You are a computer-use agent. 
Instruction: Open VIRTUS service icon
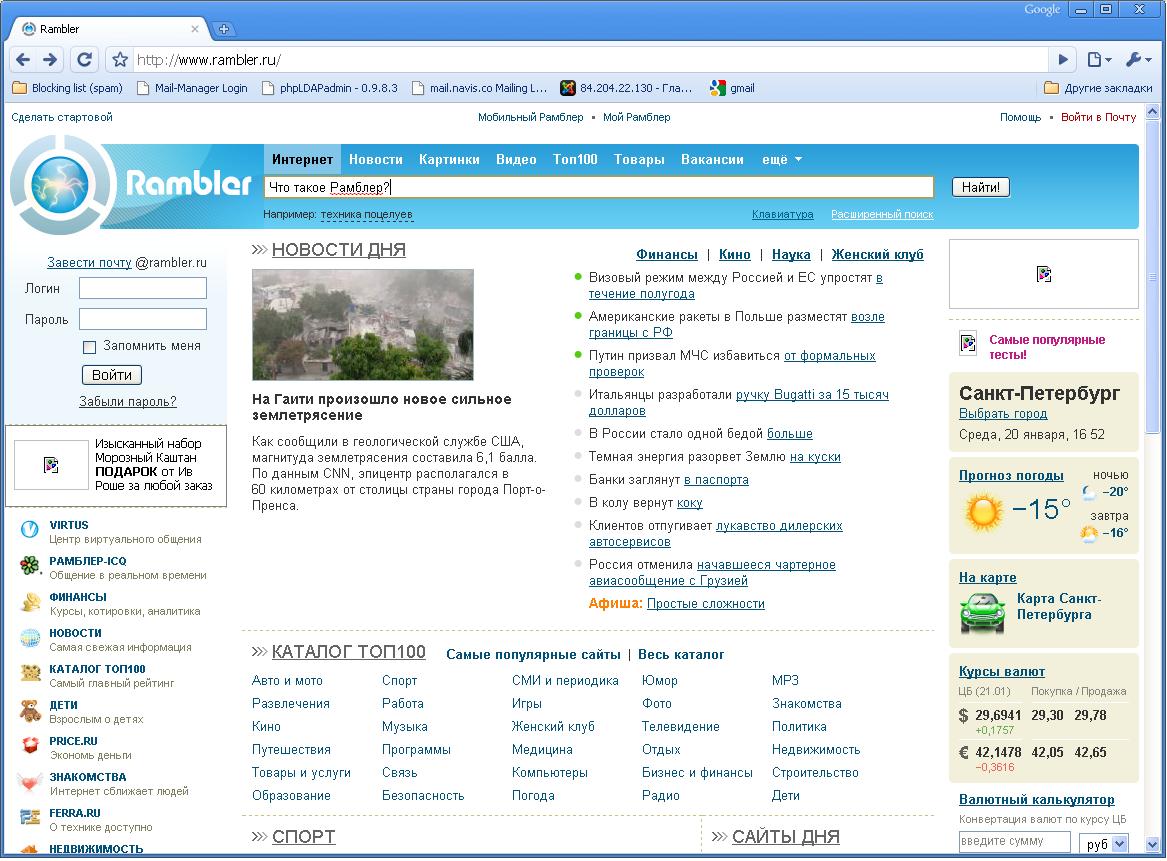30,529
